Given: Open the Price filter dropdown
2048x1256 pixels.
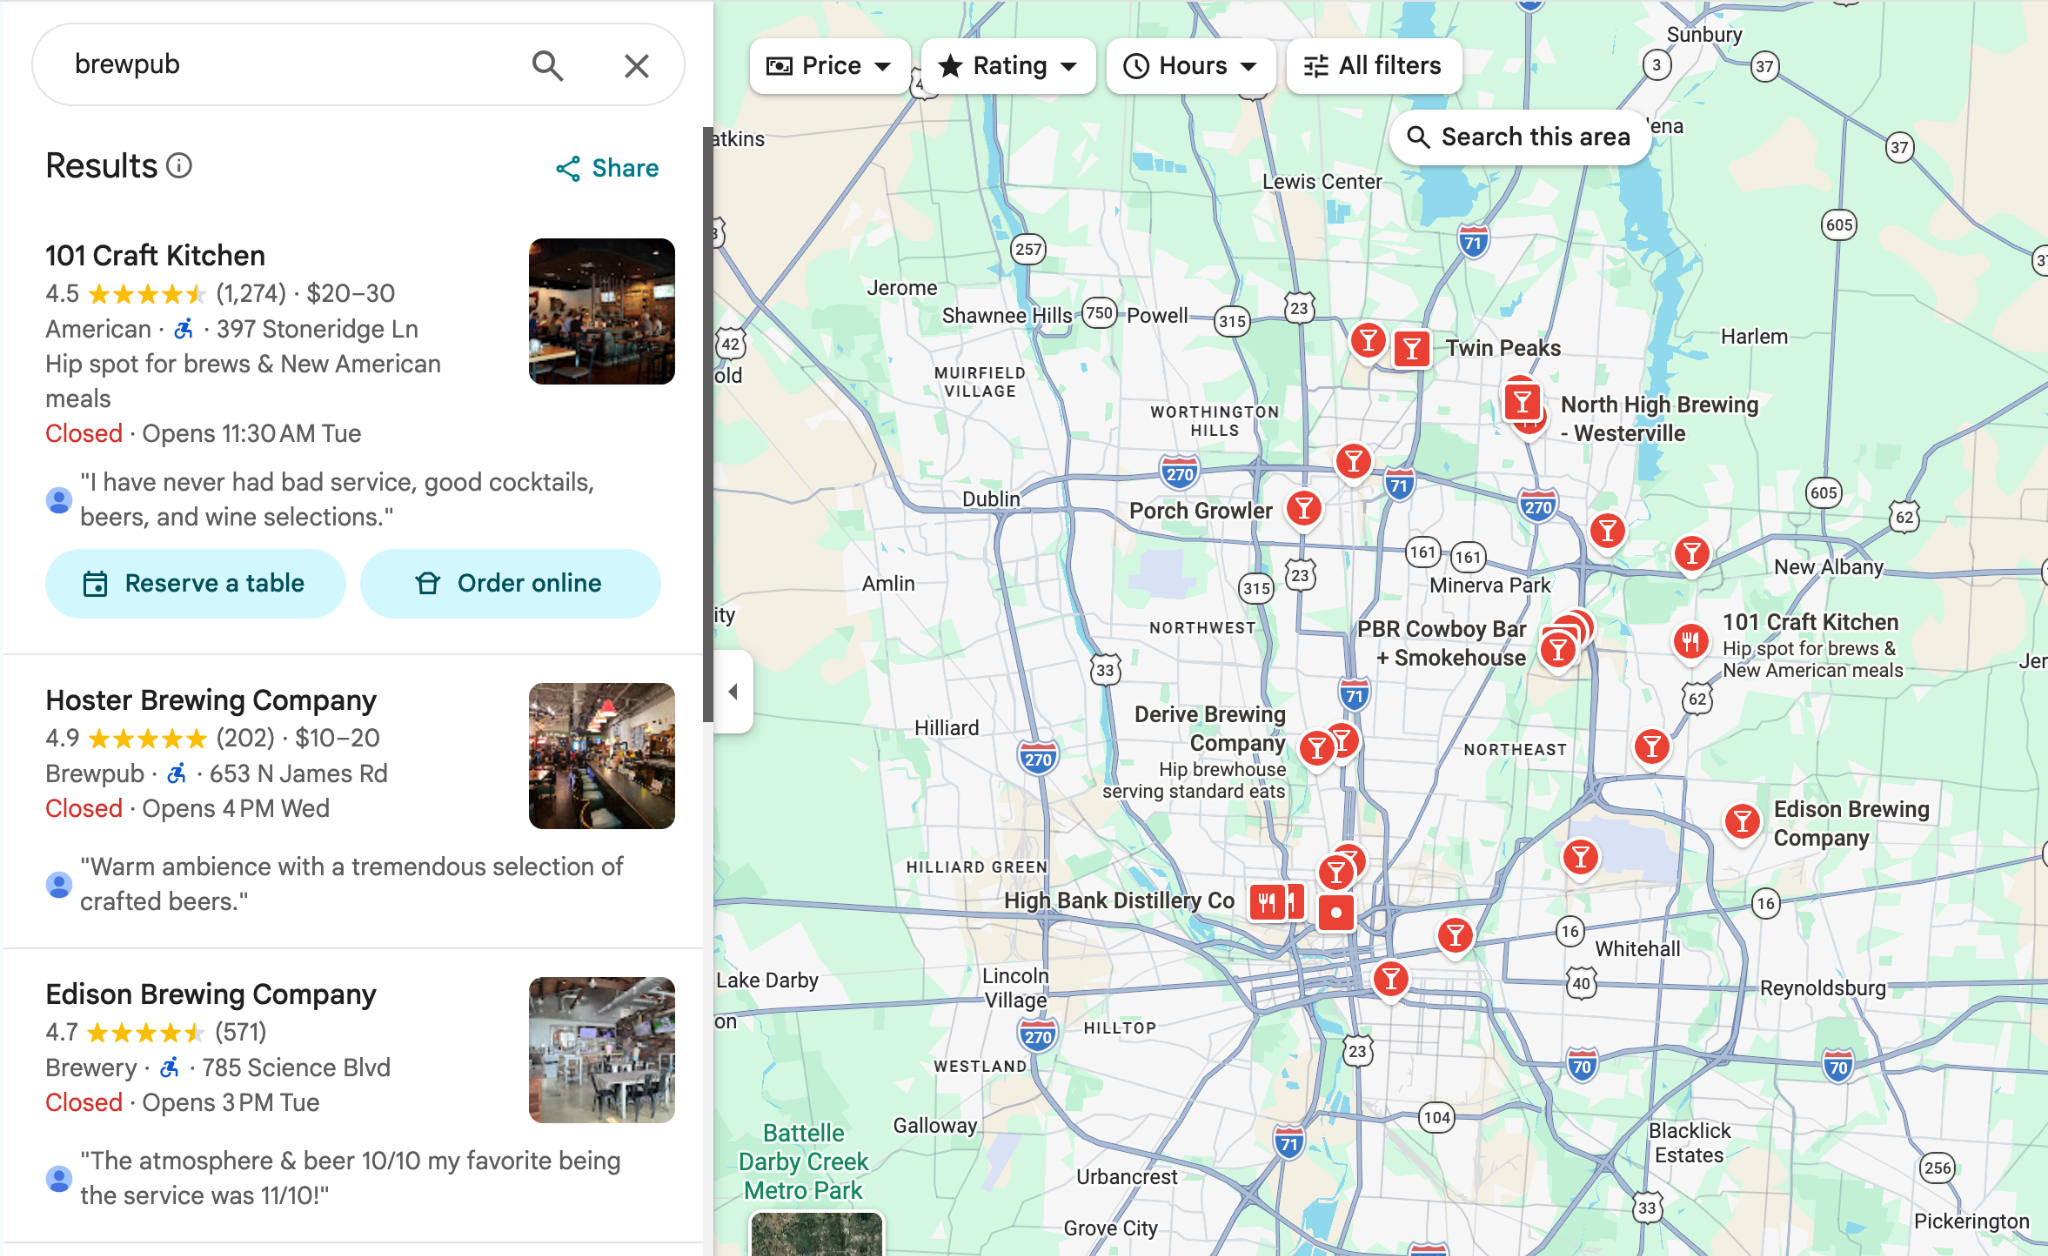Looking at the screenshot, I should pyautogui.click(x=828, y=66).
